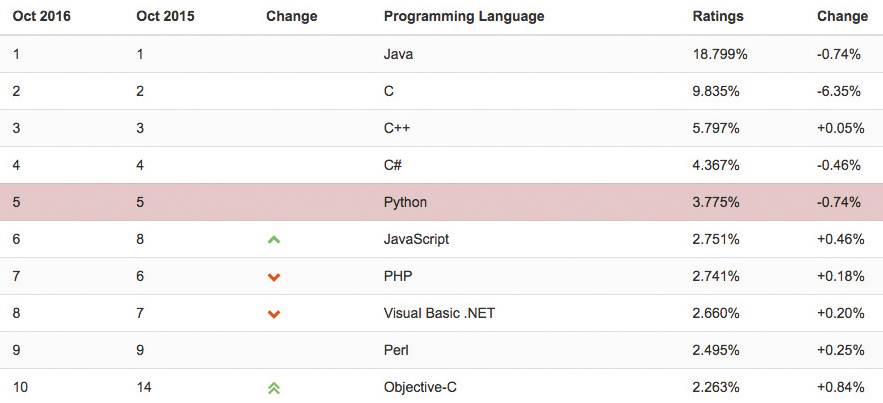This screenshot has height=403, width=883.
Task: Click the Oct 2016 column header
Action: 41,16
